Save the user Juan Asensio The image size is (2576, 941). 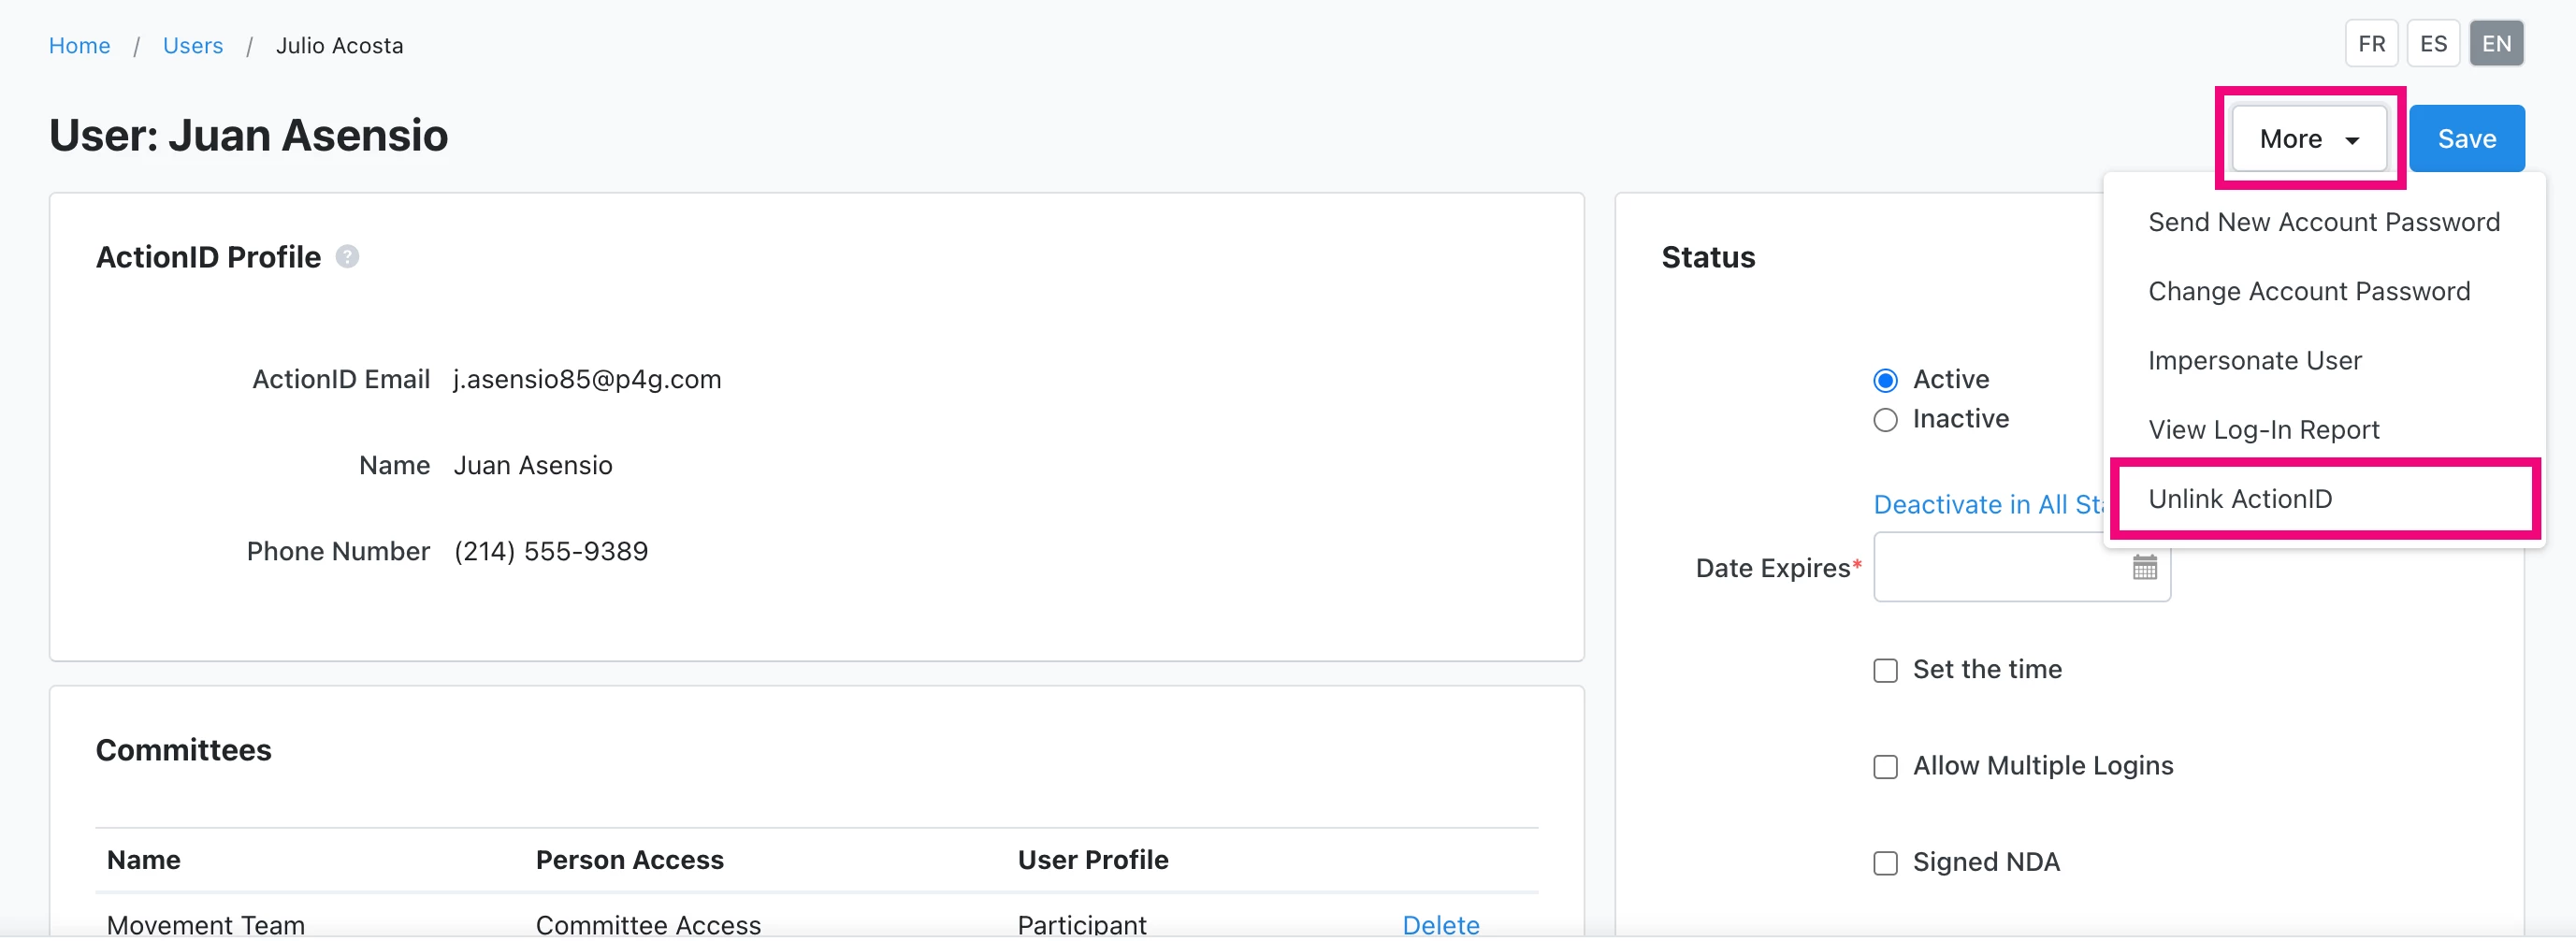[2466, 138]
